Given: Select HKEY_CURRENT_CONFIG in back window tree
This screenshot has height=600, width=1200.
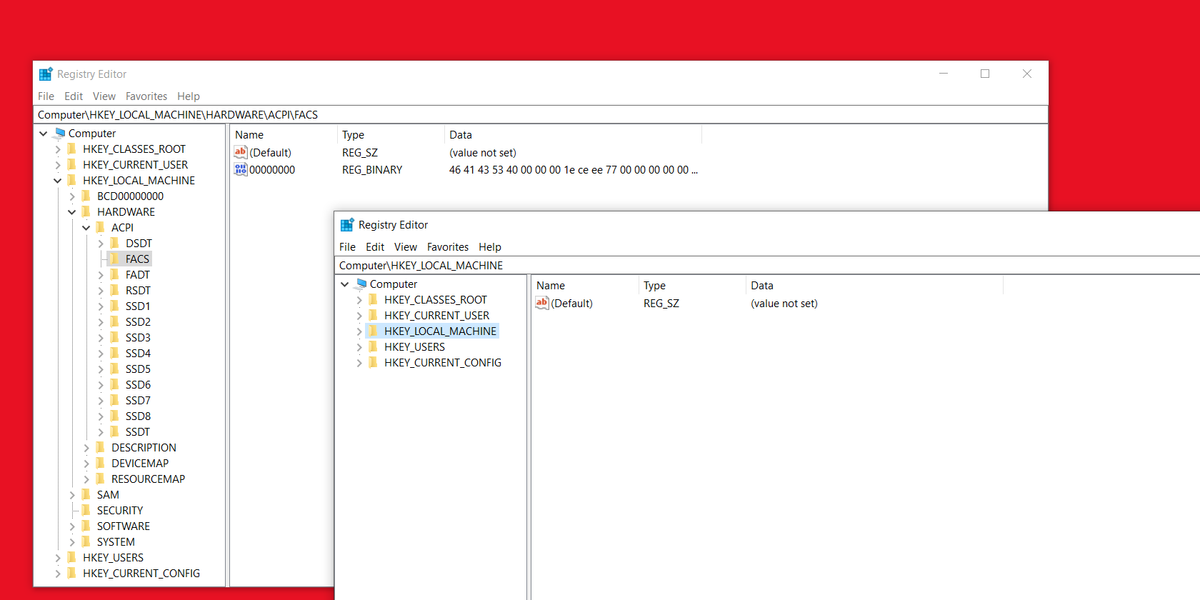Looking at the screenshot, I should (x=141, y=574).
